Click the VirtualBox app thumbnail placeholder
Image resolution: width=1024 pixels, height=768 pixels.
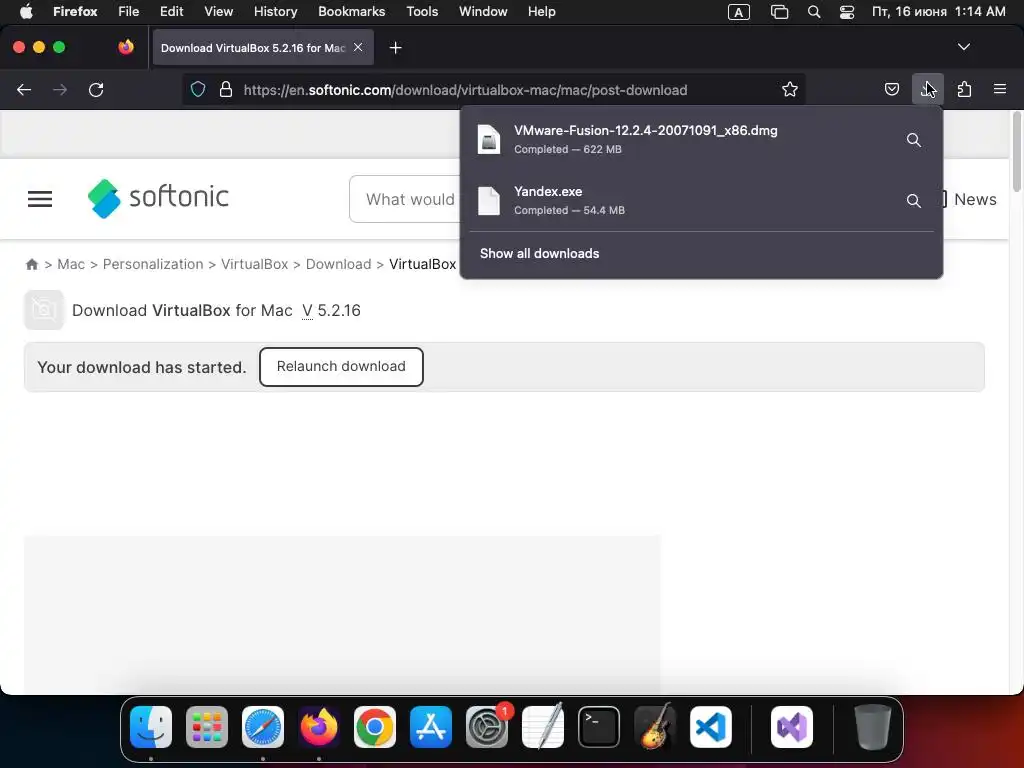coord(44,310)
